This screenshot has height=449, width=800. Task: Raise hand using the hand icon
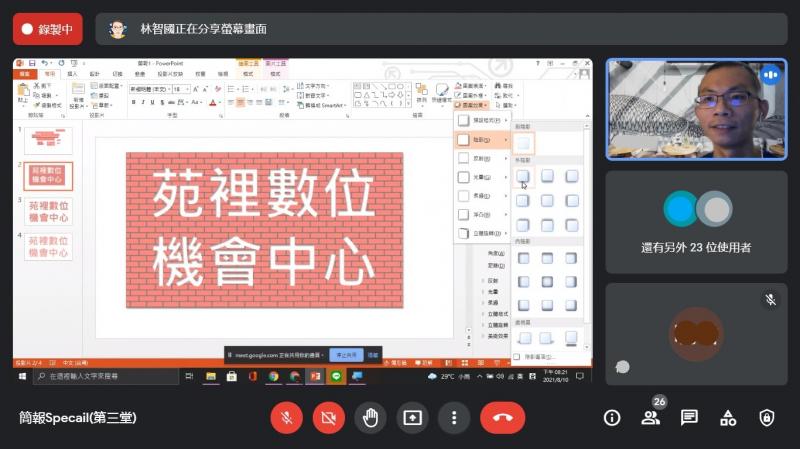[x=370, y=418]
